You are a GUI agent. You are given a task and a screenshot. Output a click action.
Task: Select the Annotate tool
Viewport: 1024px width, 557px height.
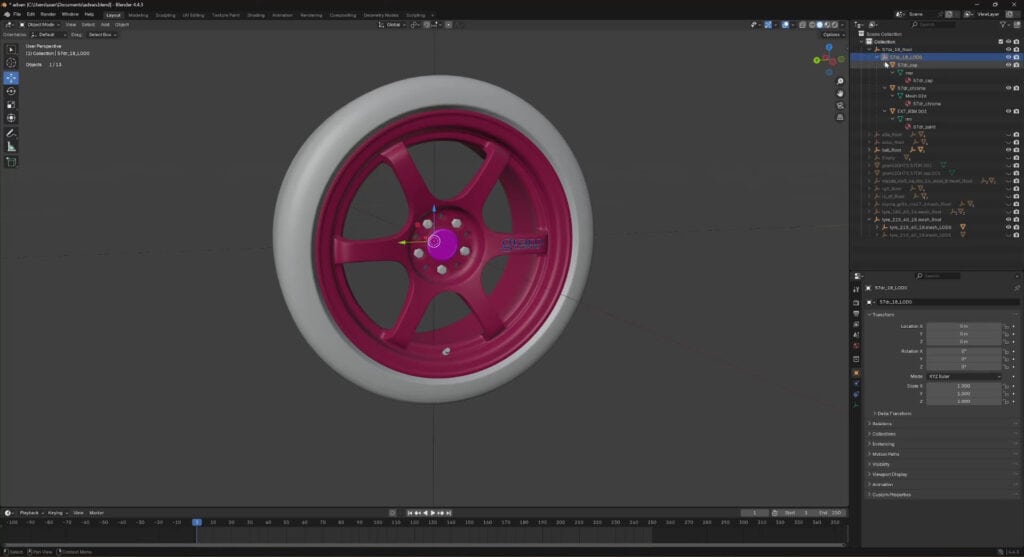point(11,133)
